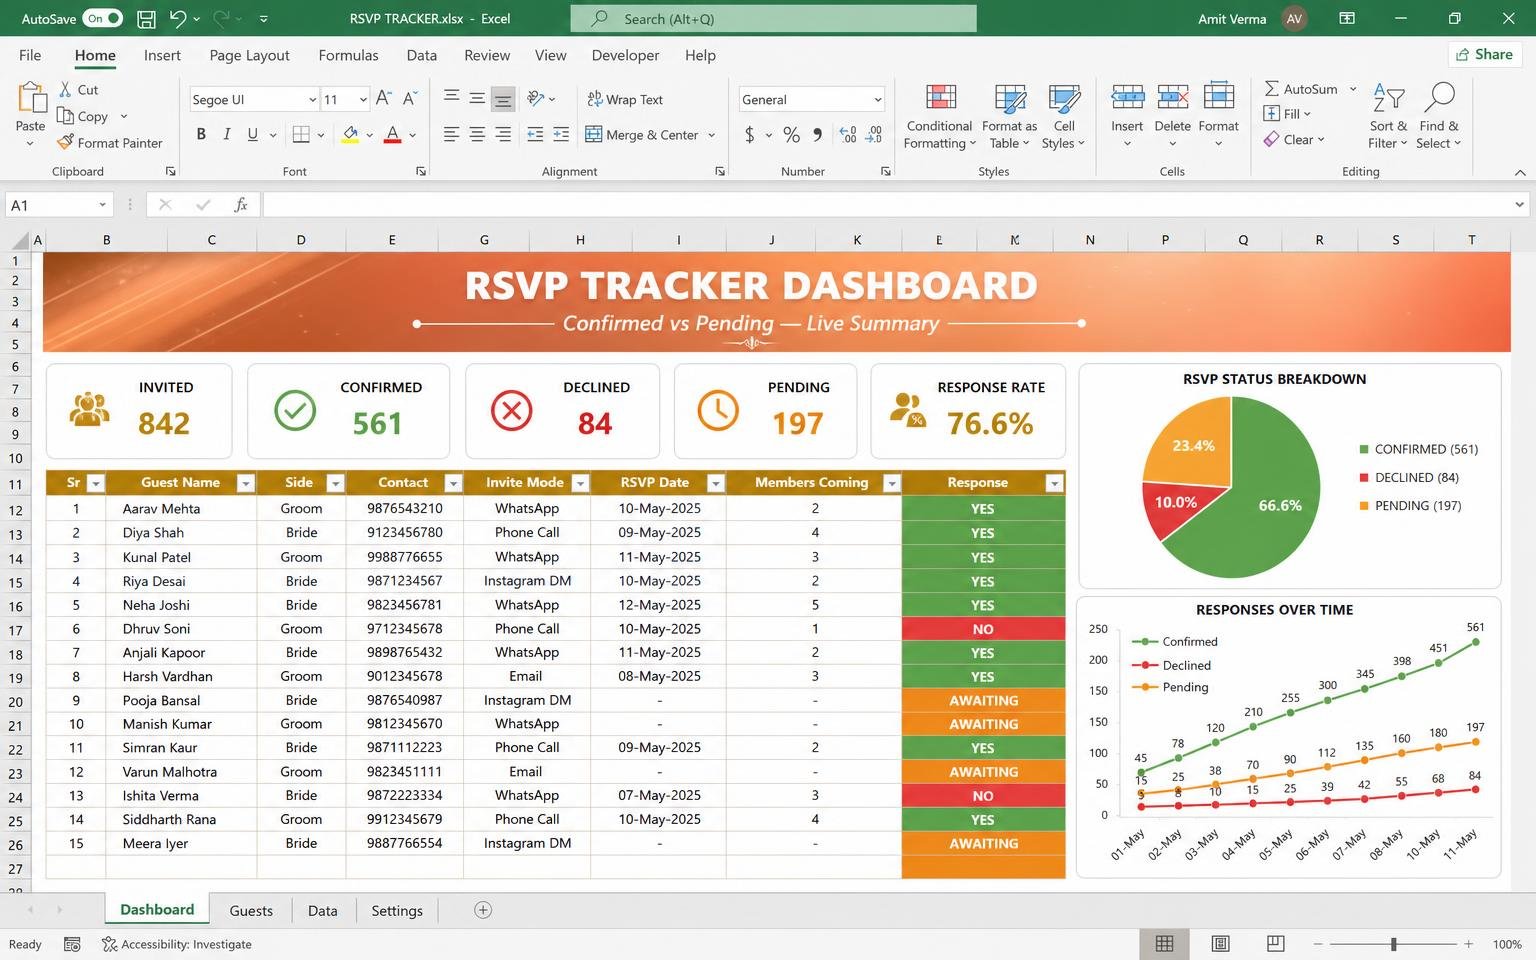The width and height of the screenshot is (1536, 960).
Task: Click the Insert Function fx icon
Action: (x=240, y=205)
